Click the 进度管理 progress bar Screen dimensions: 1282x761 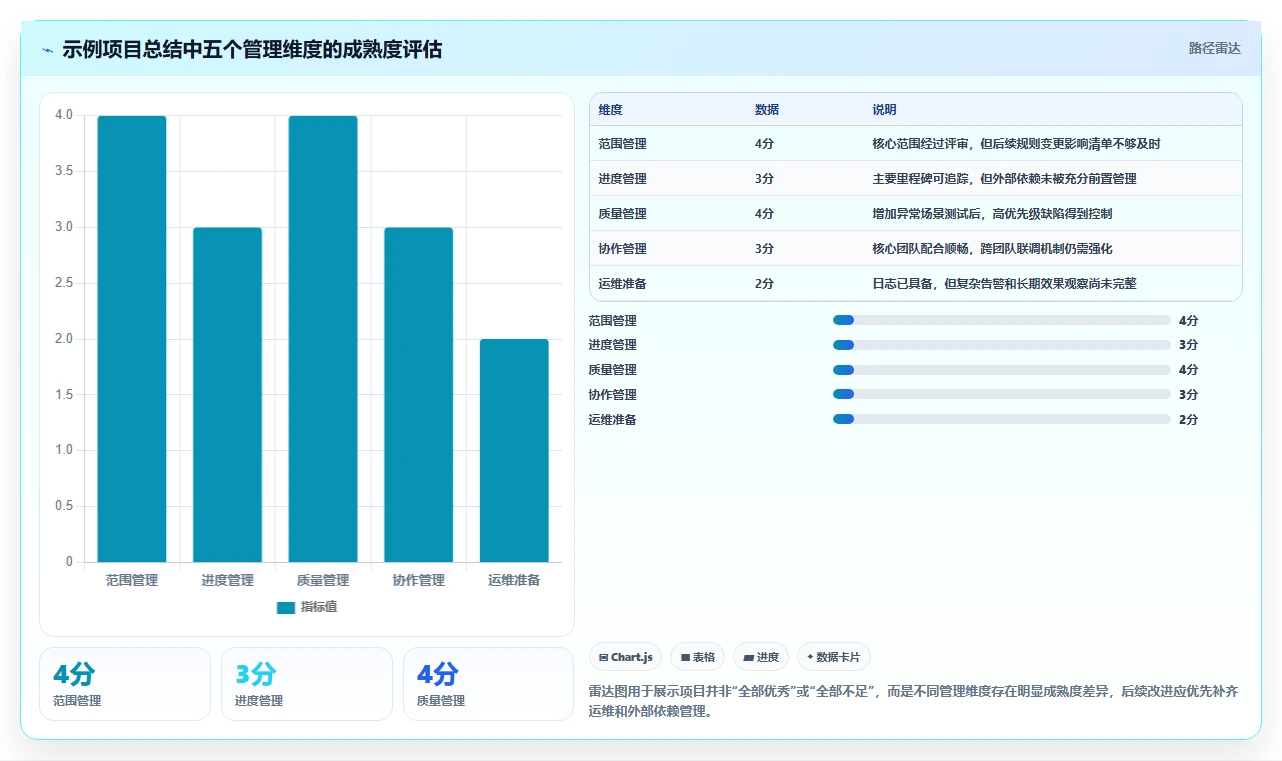[x=1001, y=345]
